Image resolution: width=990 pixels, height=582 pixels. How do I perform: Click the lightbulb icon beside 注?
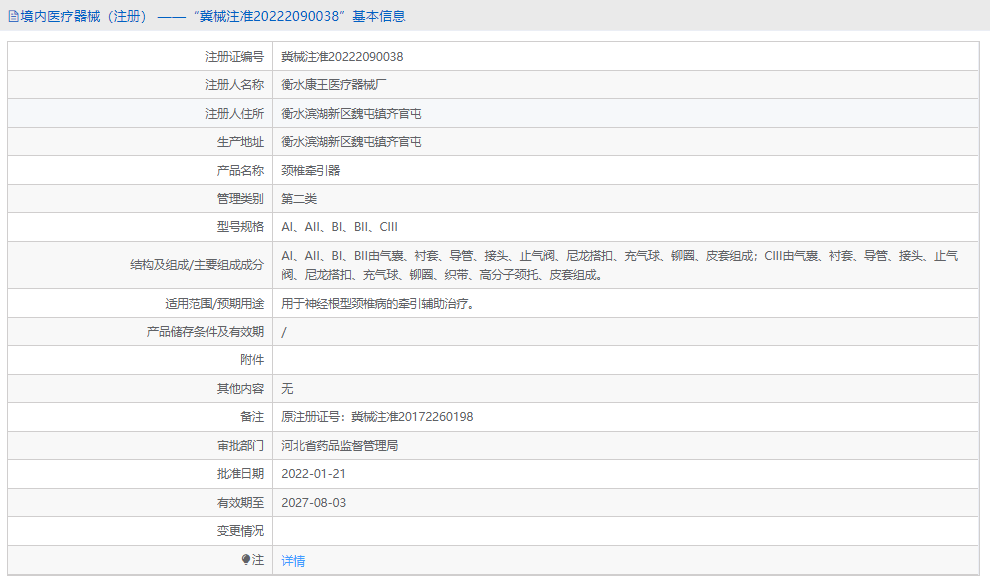[246, 560]
